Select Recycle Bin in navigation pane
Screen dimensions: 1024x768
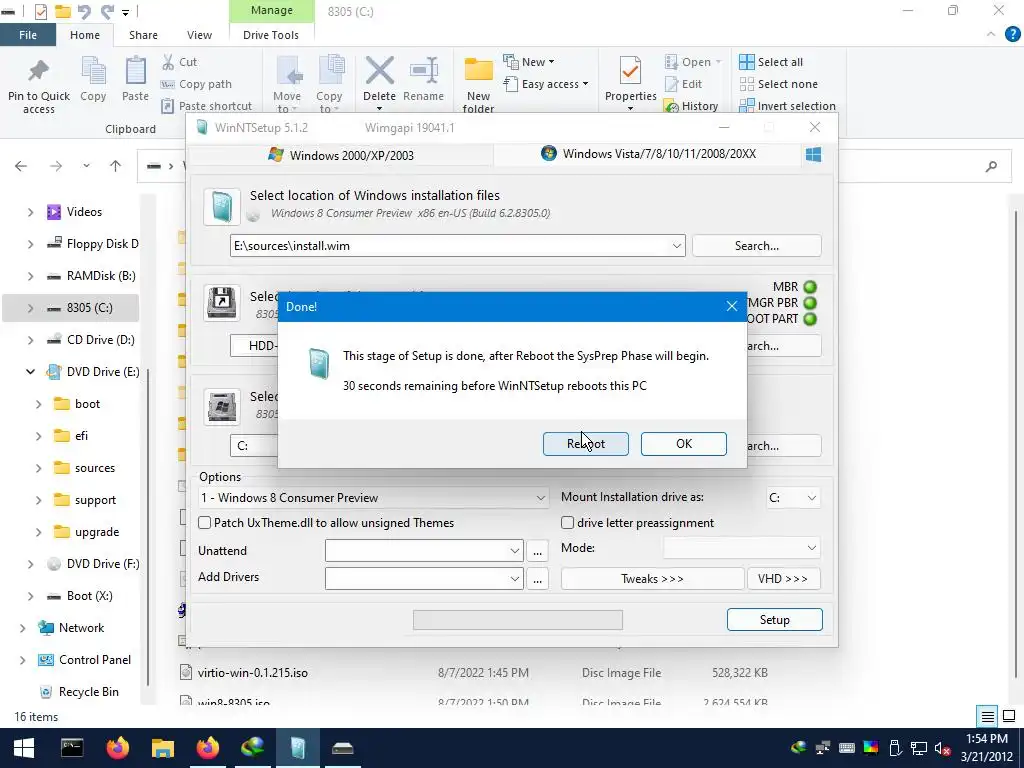coord(78,692)
